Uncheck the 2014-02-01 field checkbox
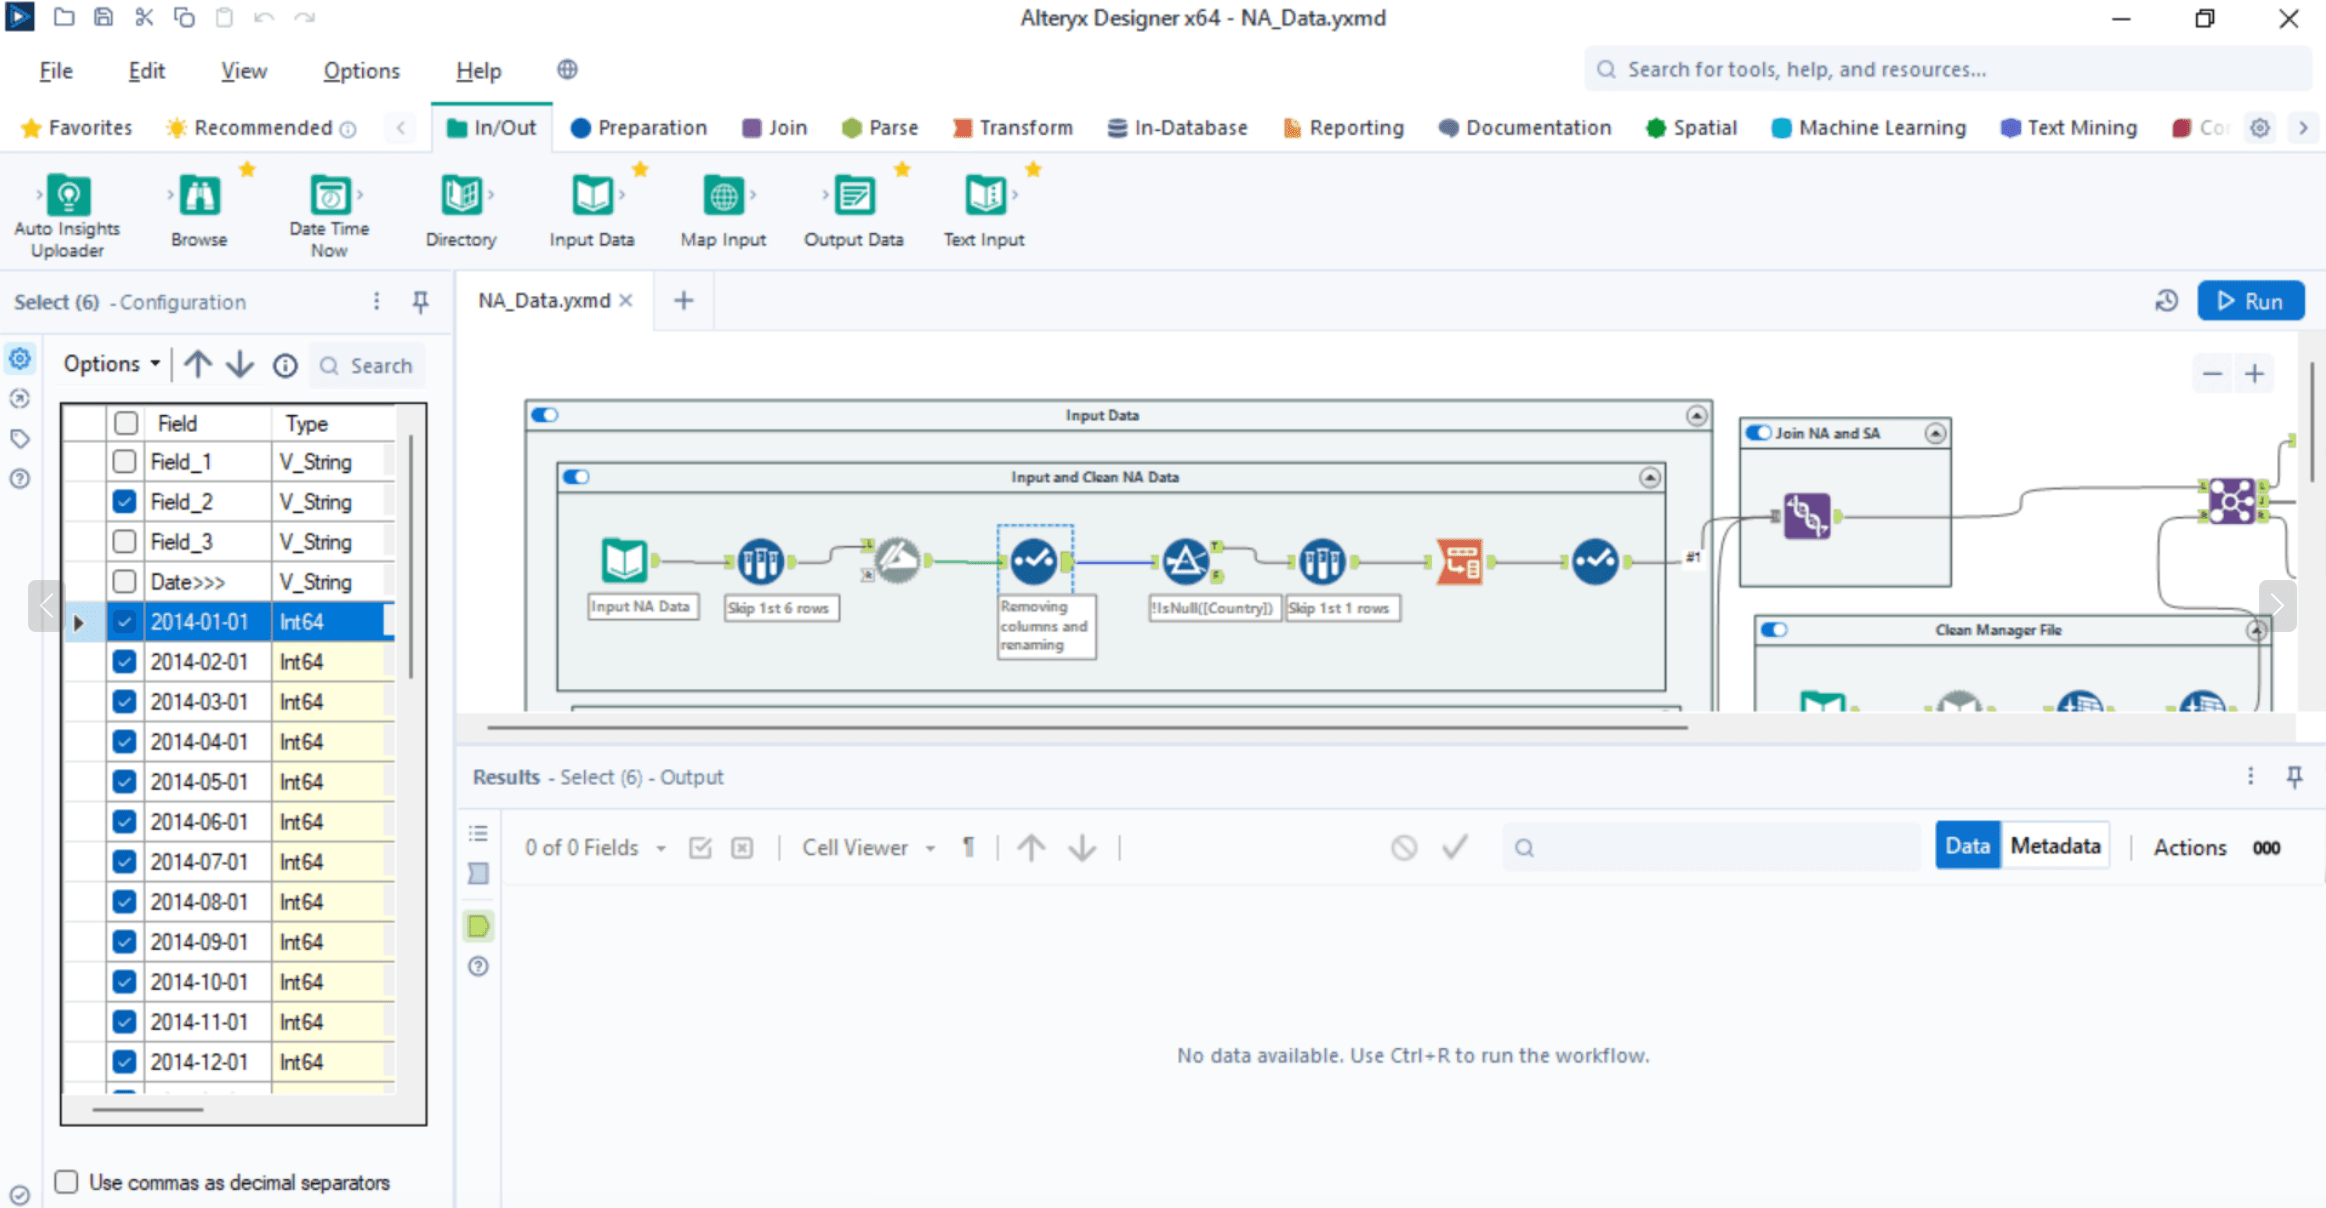Screen dimensions: 2326x1208 click(125, 662)
